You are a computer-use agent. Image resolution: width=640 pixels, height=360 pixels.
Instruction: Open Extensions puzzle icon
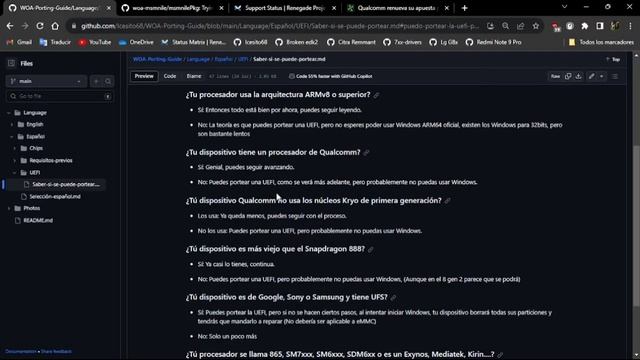coord(584,26)
